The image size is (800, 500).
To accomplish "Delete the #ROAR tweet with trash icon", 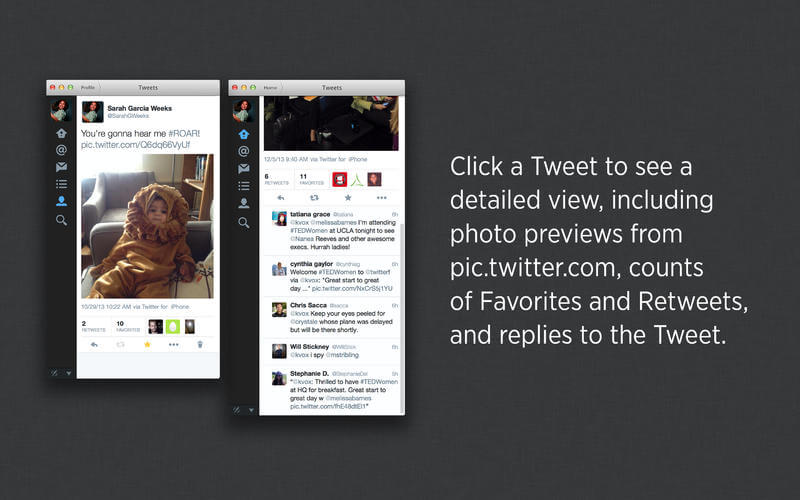I will point(200,344).
